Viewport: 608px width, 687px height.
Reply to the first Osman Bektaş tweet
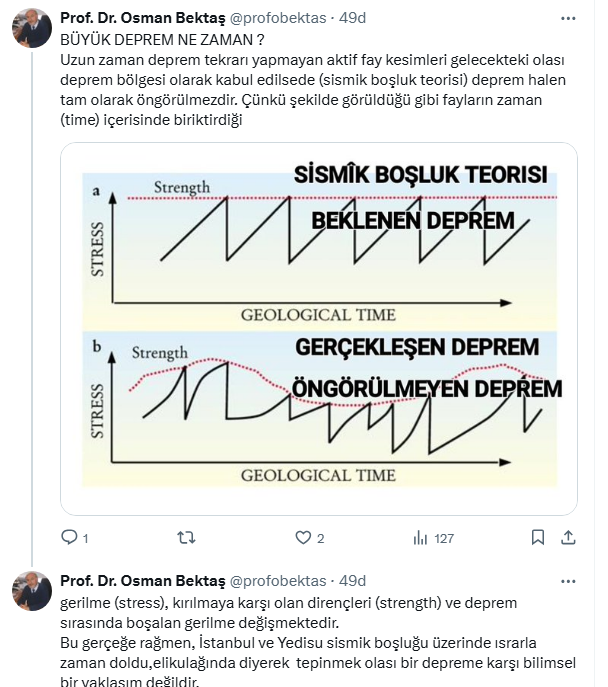point(69,538)
